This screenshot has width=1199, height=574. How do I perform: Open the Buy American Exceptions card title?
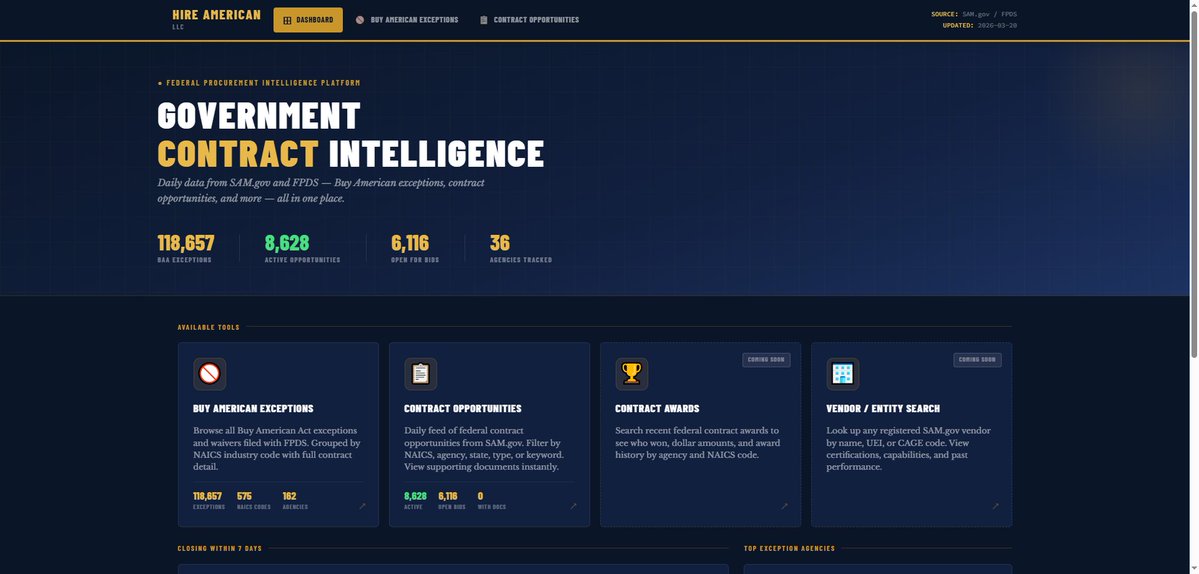pos(253,409)
